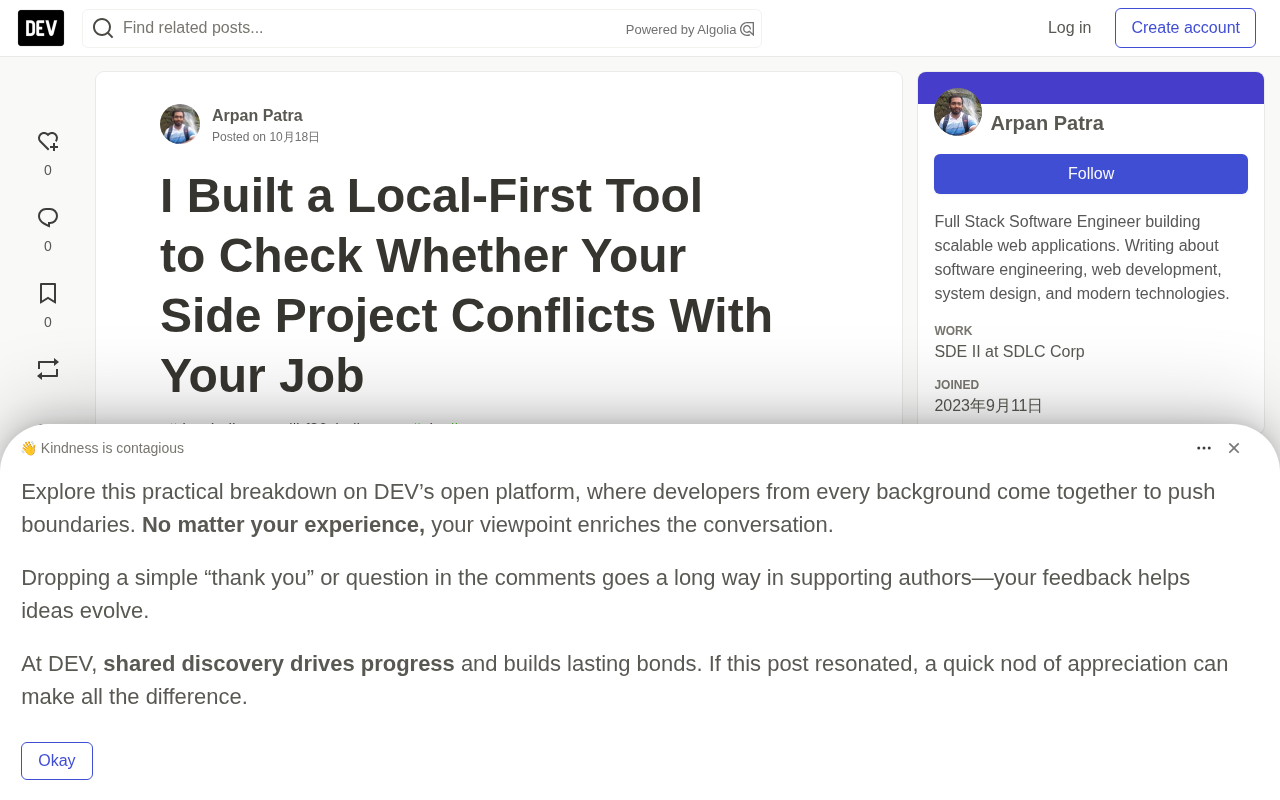Open Arpan Patra profile name in sidebar
This screenshot has width=1280, height=800.
pos(1047,123)
